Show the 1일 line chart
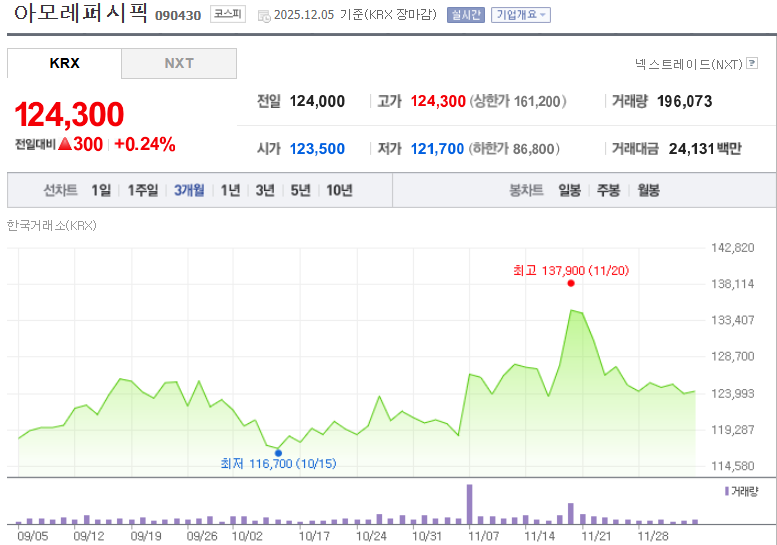 coord(101,190)
